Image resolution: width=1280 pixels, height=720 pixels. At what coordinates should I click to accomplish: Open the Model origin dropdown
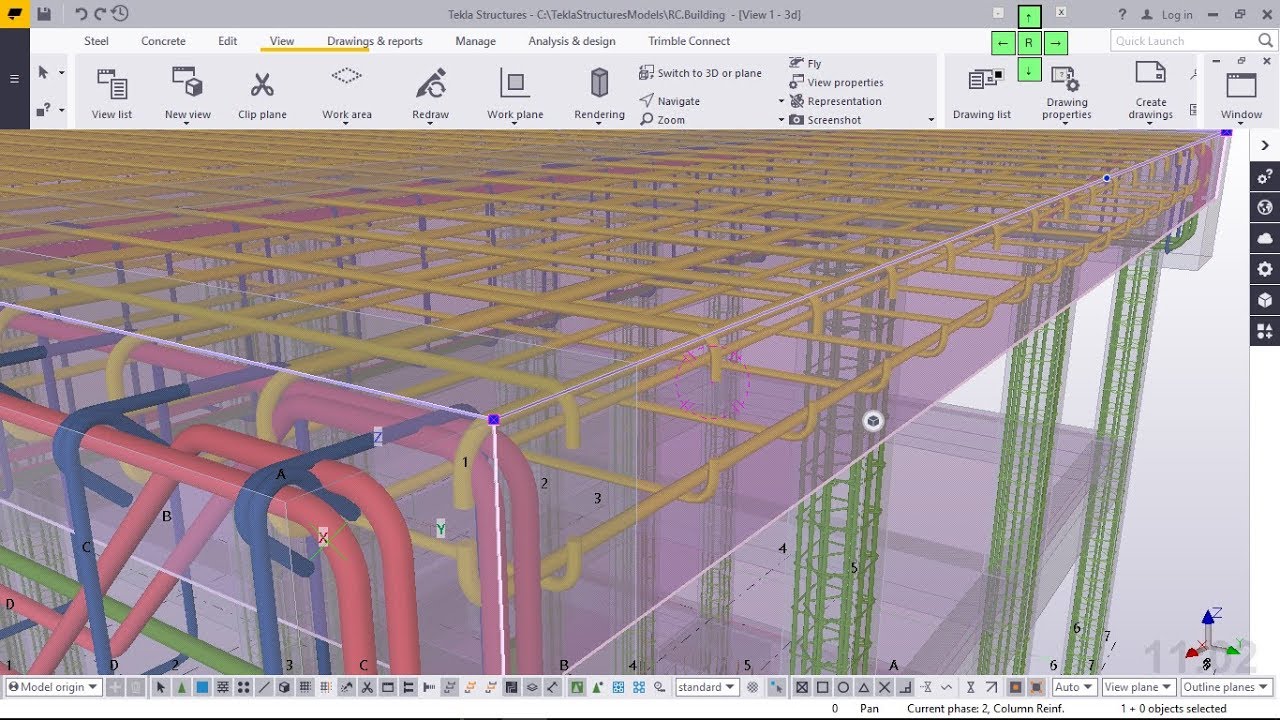click(x=54, y=687)
